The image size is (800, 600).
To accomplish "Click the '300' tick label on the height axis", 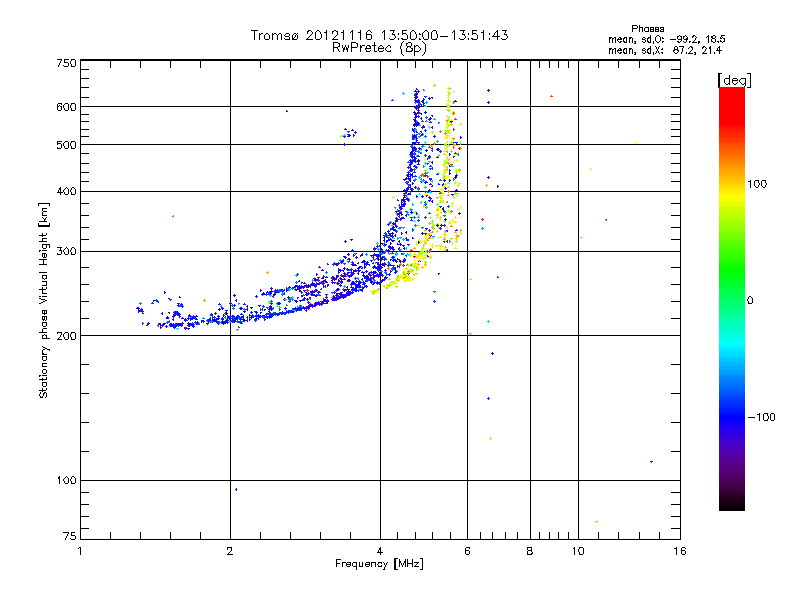I will pos(66,251).
